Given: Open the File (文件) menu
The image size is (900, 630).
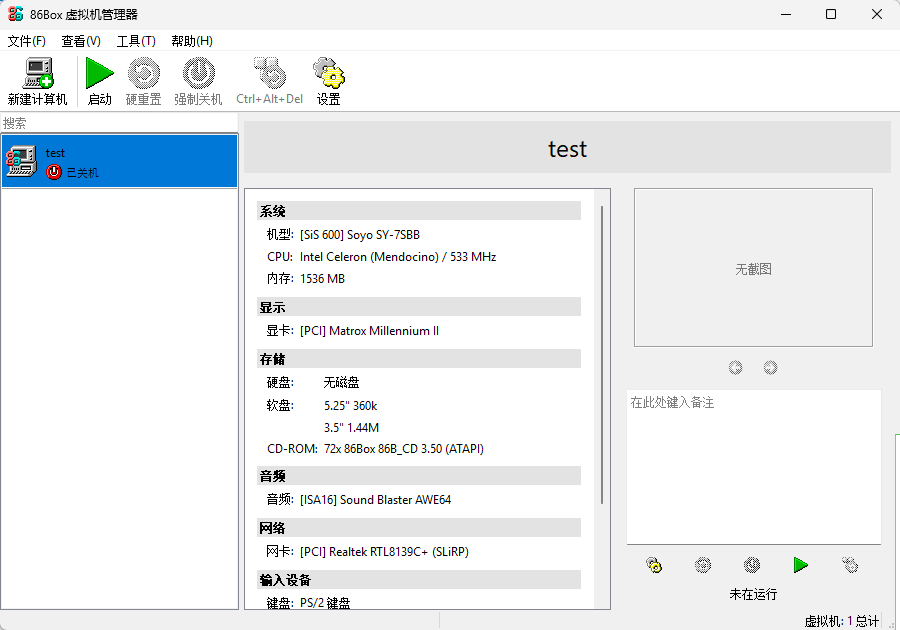Looking at the screenshot, I should (x=27, y=41).
